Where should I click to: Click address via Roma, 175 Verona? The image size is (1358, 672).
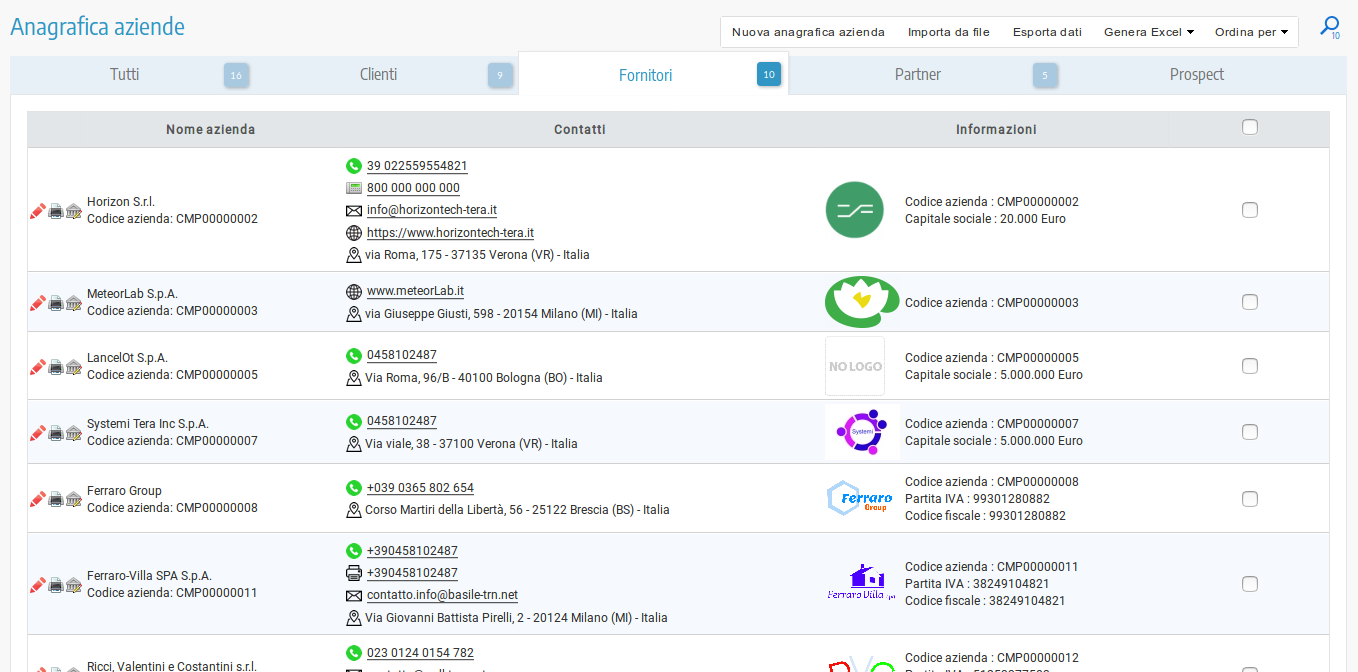tap(477, 255)
